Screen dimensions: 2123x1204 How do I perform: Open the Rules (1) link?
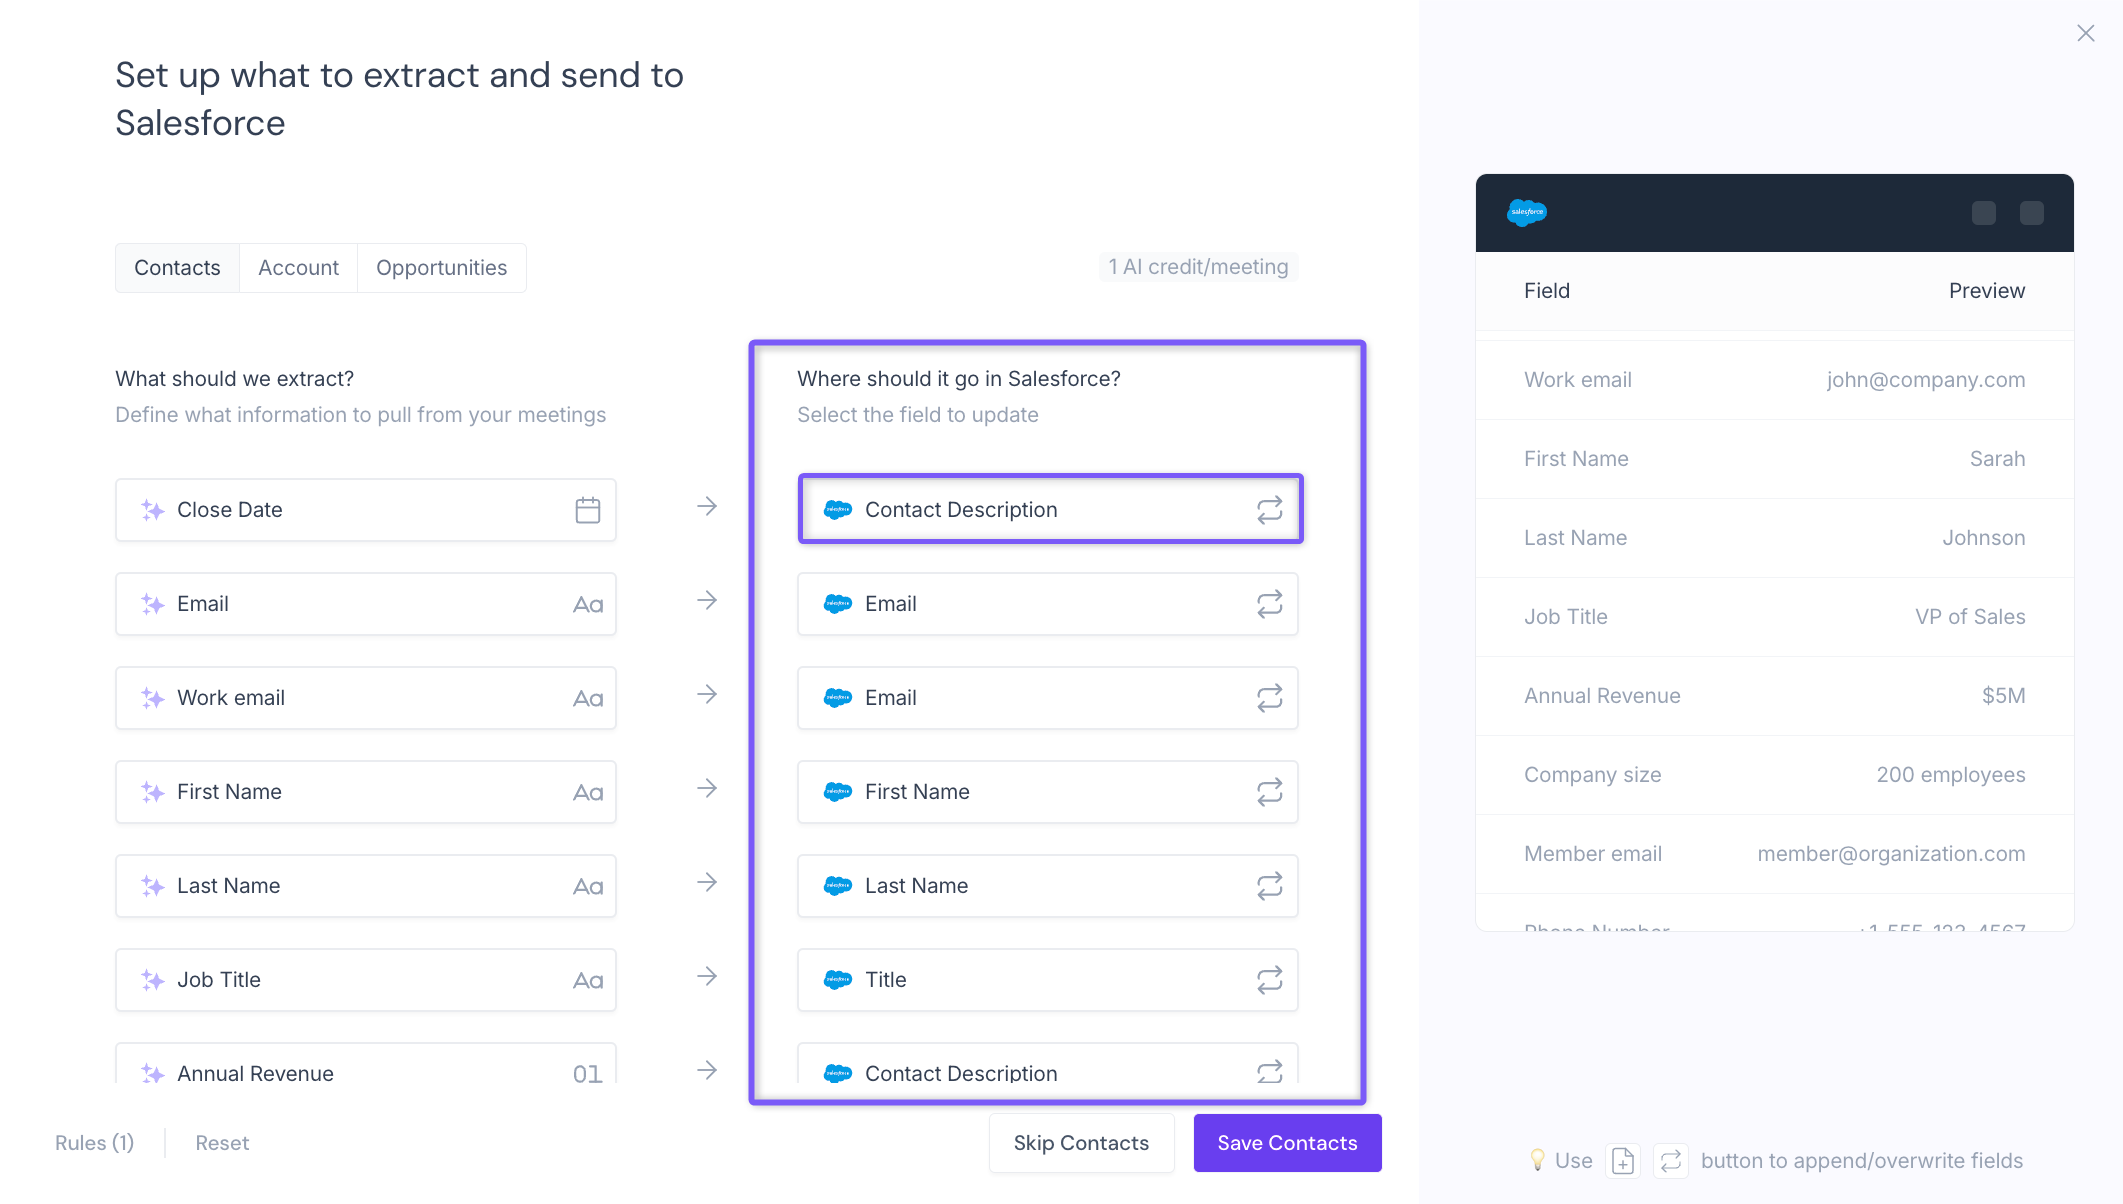click(94, 1143)
